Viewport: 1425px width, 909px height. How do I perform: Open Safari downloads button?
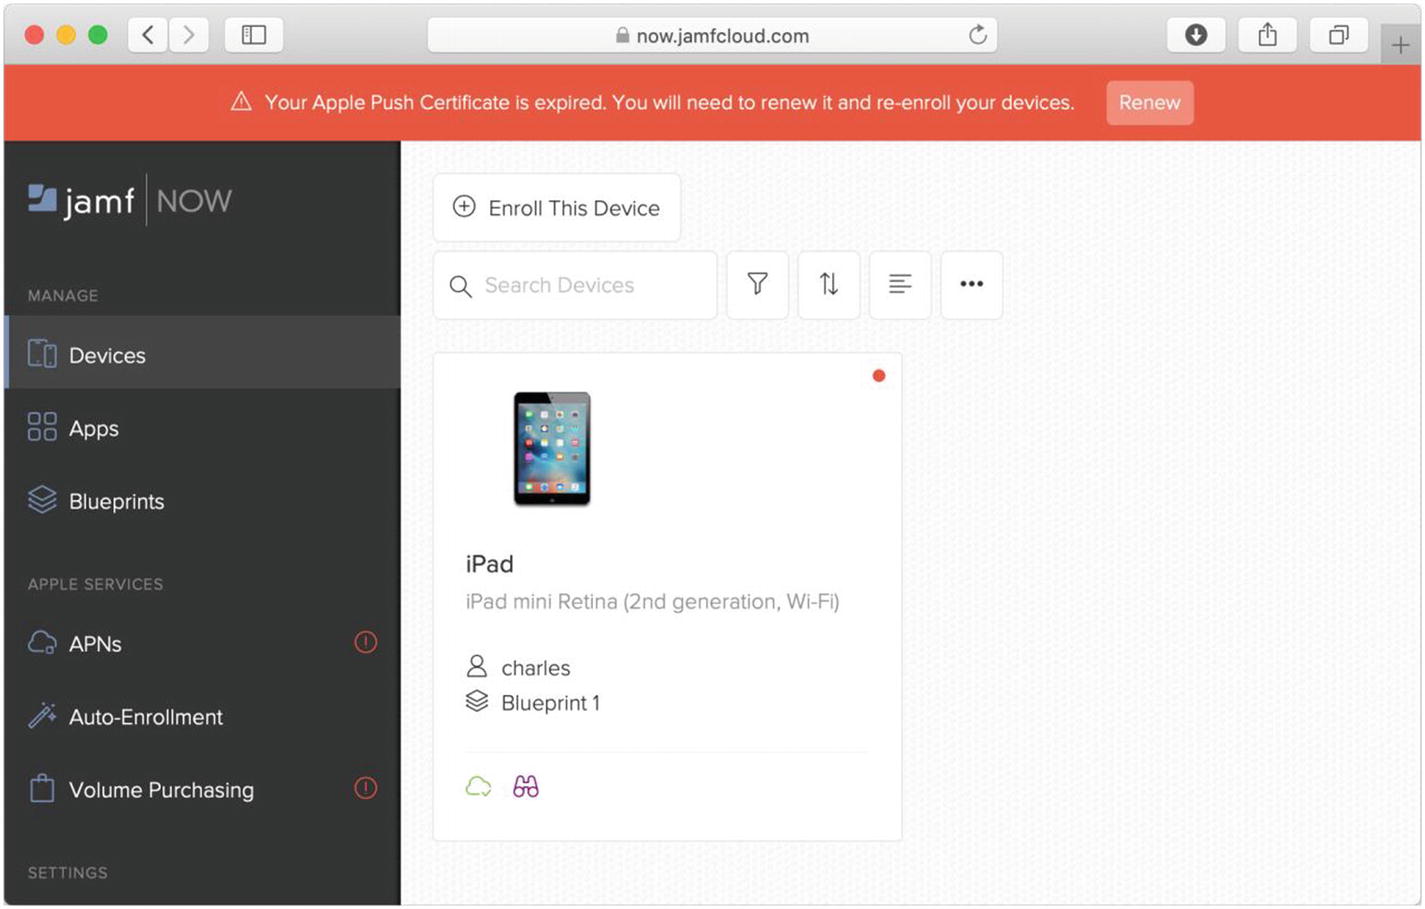1196,35
